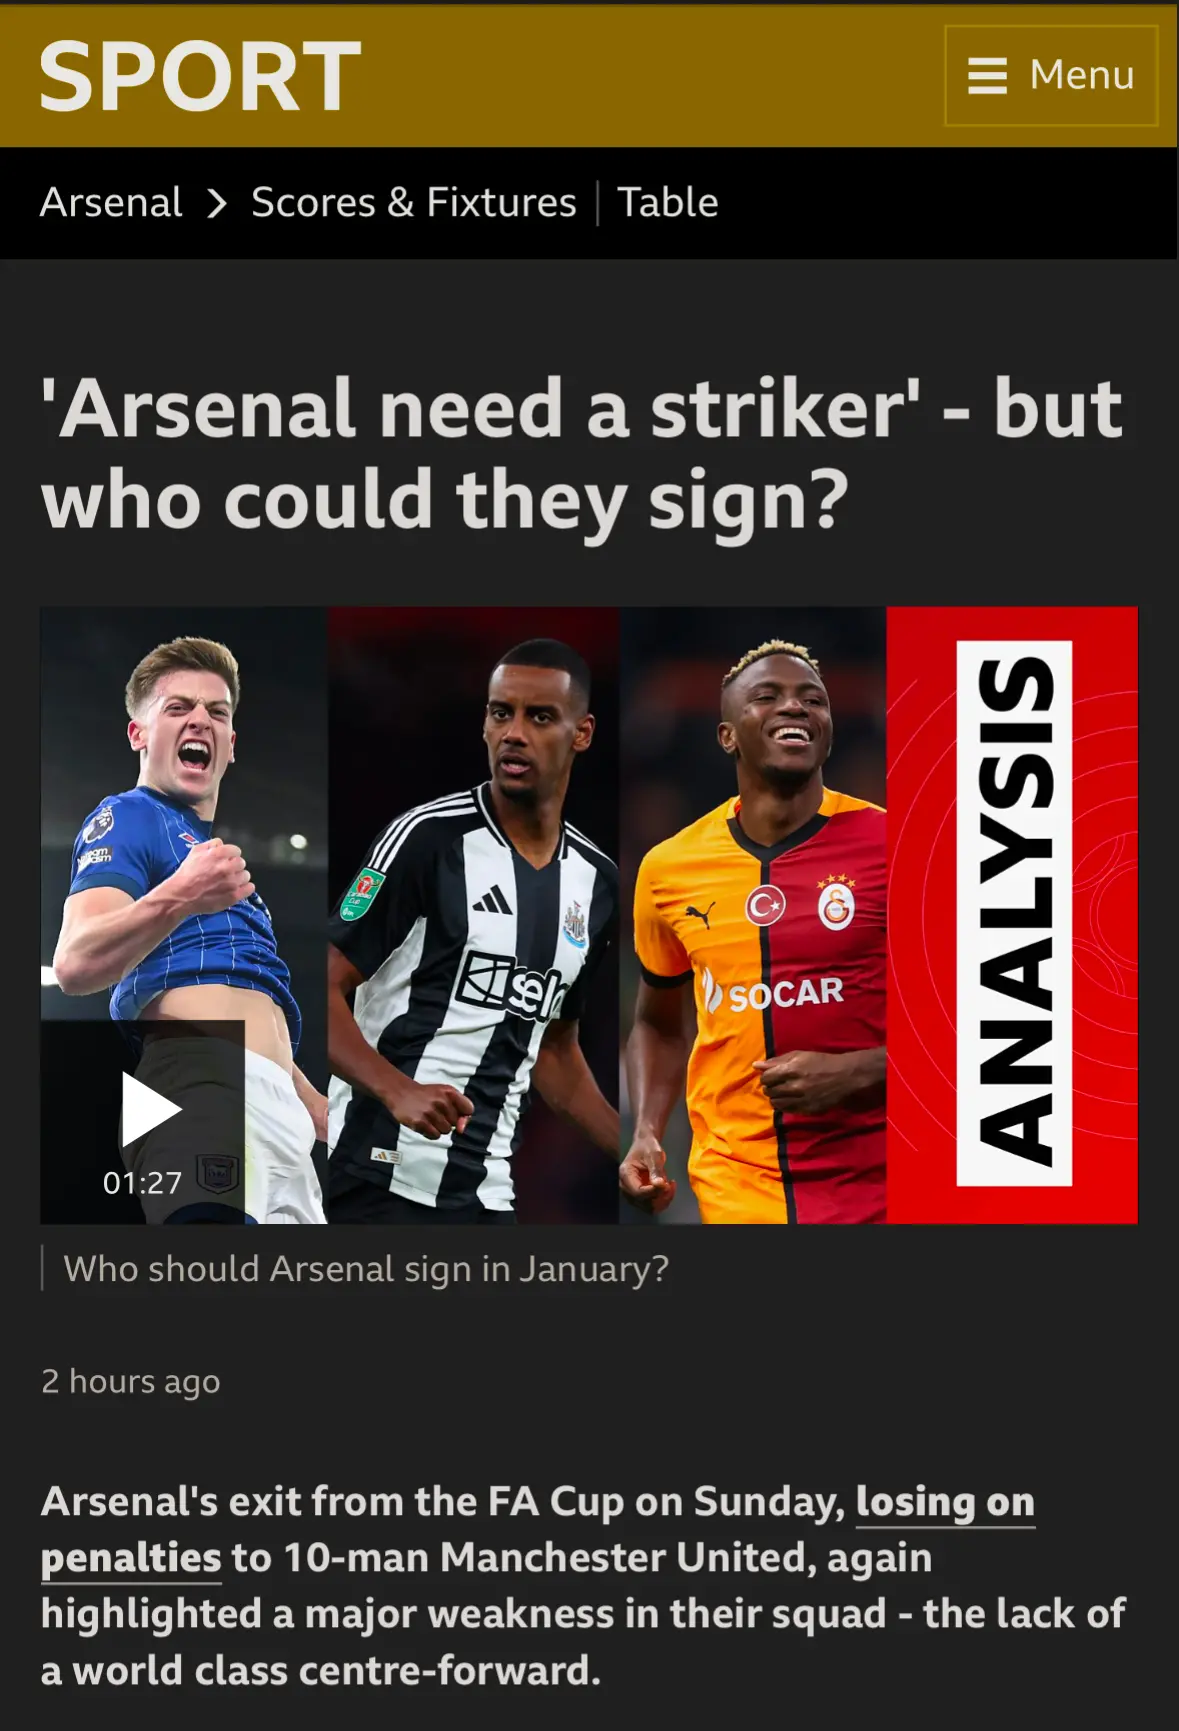
Task: Open the 'losing on penalties' link
Action: pyautogui.click(x=537, y=1530)
